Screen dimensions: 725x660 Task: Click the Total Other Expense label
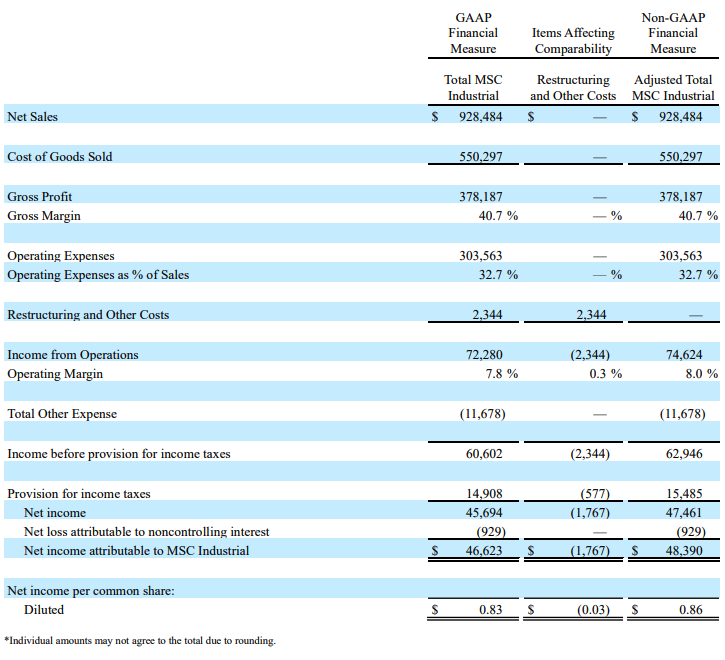tap(62, 414)
